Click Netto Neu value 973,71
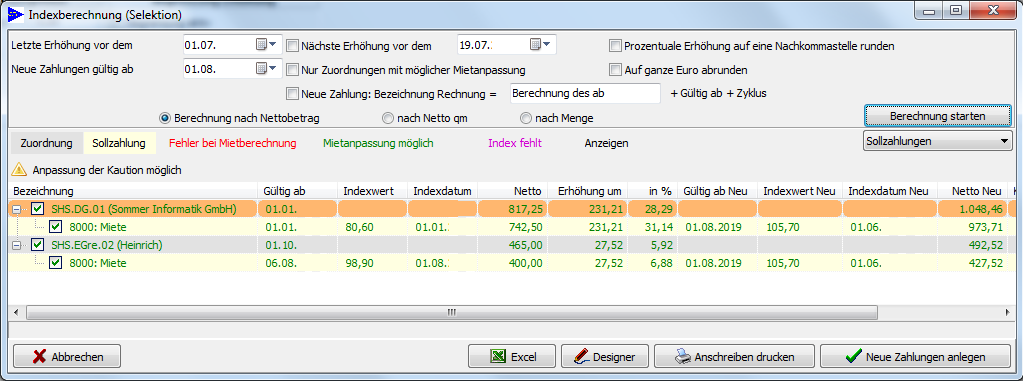 point(986,227)
